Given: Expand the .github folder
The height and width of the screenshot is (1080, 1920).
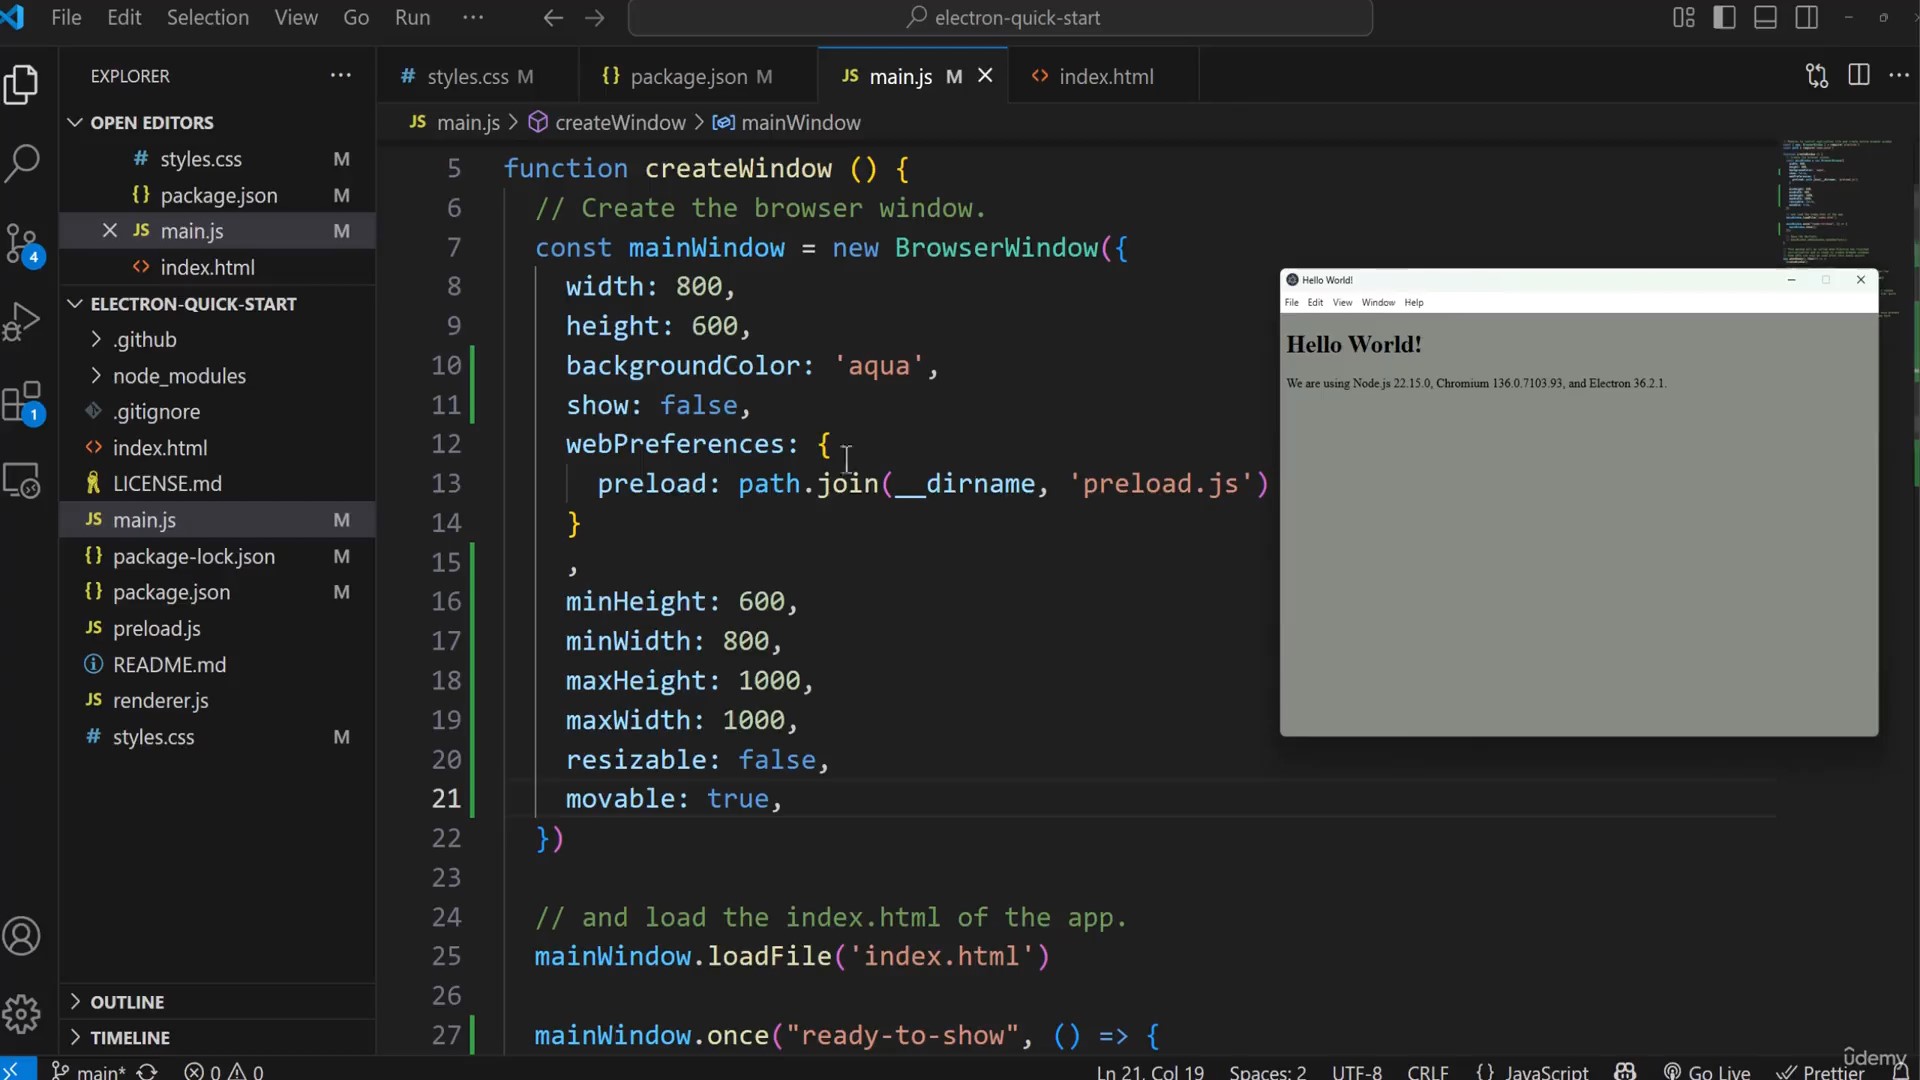Looking at the screenshot, I should [x=145, y=340].
